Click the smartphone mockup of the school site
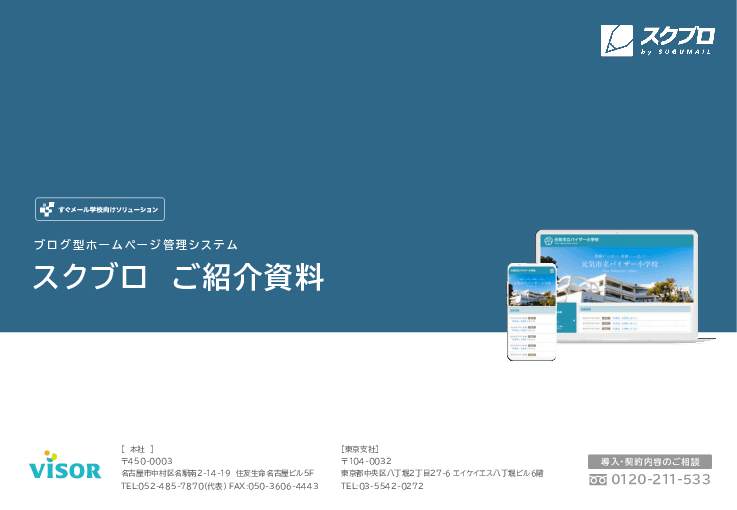 pos(532,312)
